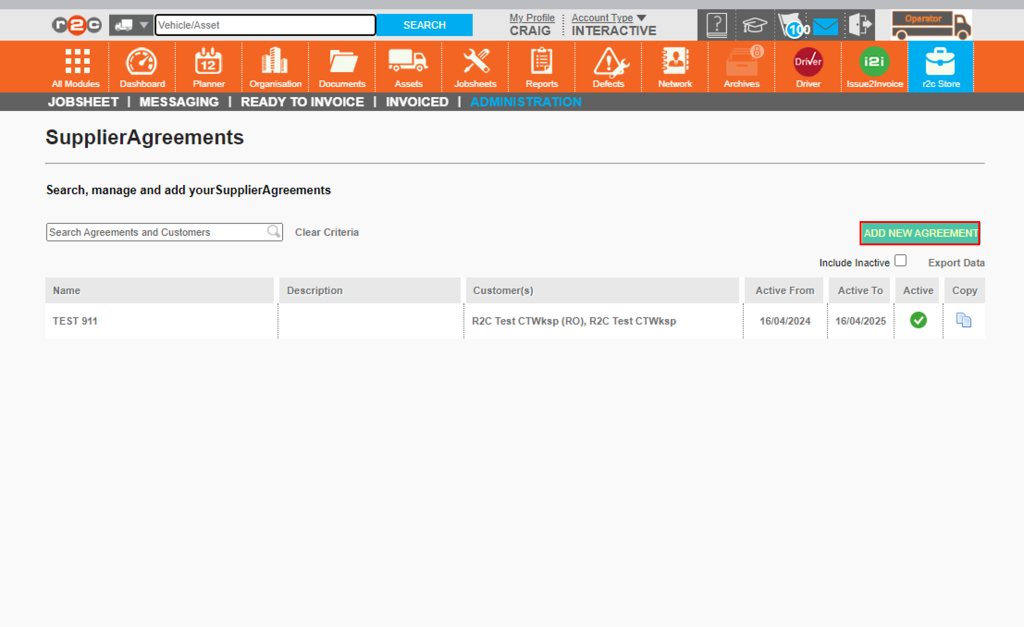Open the TEST 911 agreement row
Image resolution: width=1024 pixels, height=627 pixels.
tap(515, 321)
